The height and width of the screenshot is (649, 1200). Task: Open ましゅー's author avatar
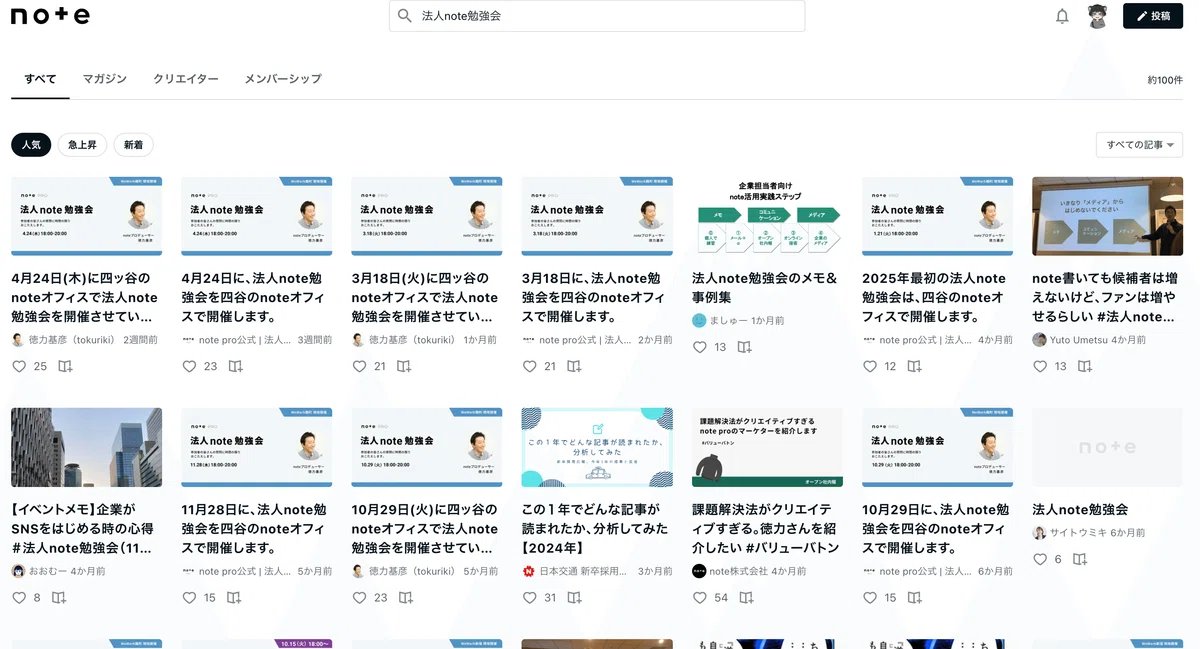699,320
